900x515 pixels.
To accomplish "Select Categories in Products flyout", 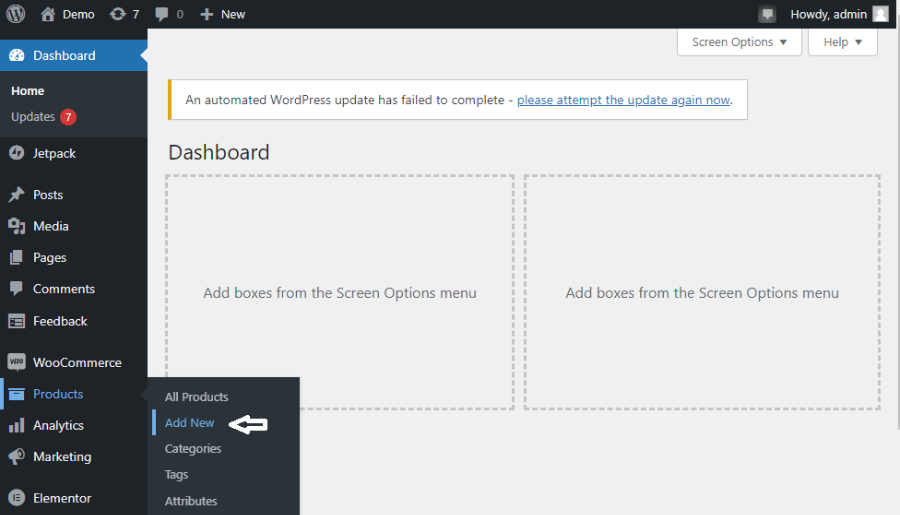I will coord(193,448).
